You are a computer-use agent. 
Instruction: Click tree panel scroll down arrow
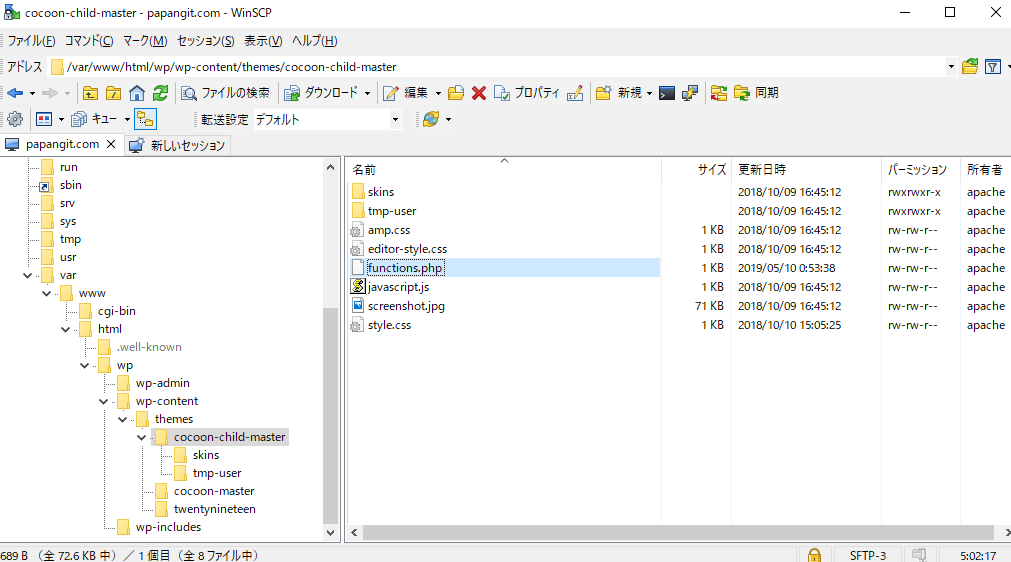pyautogui.click(x=330, y=532)
